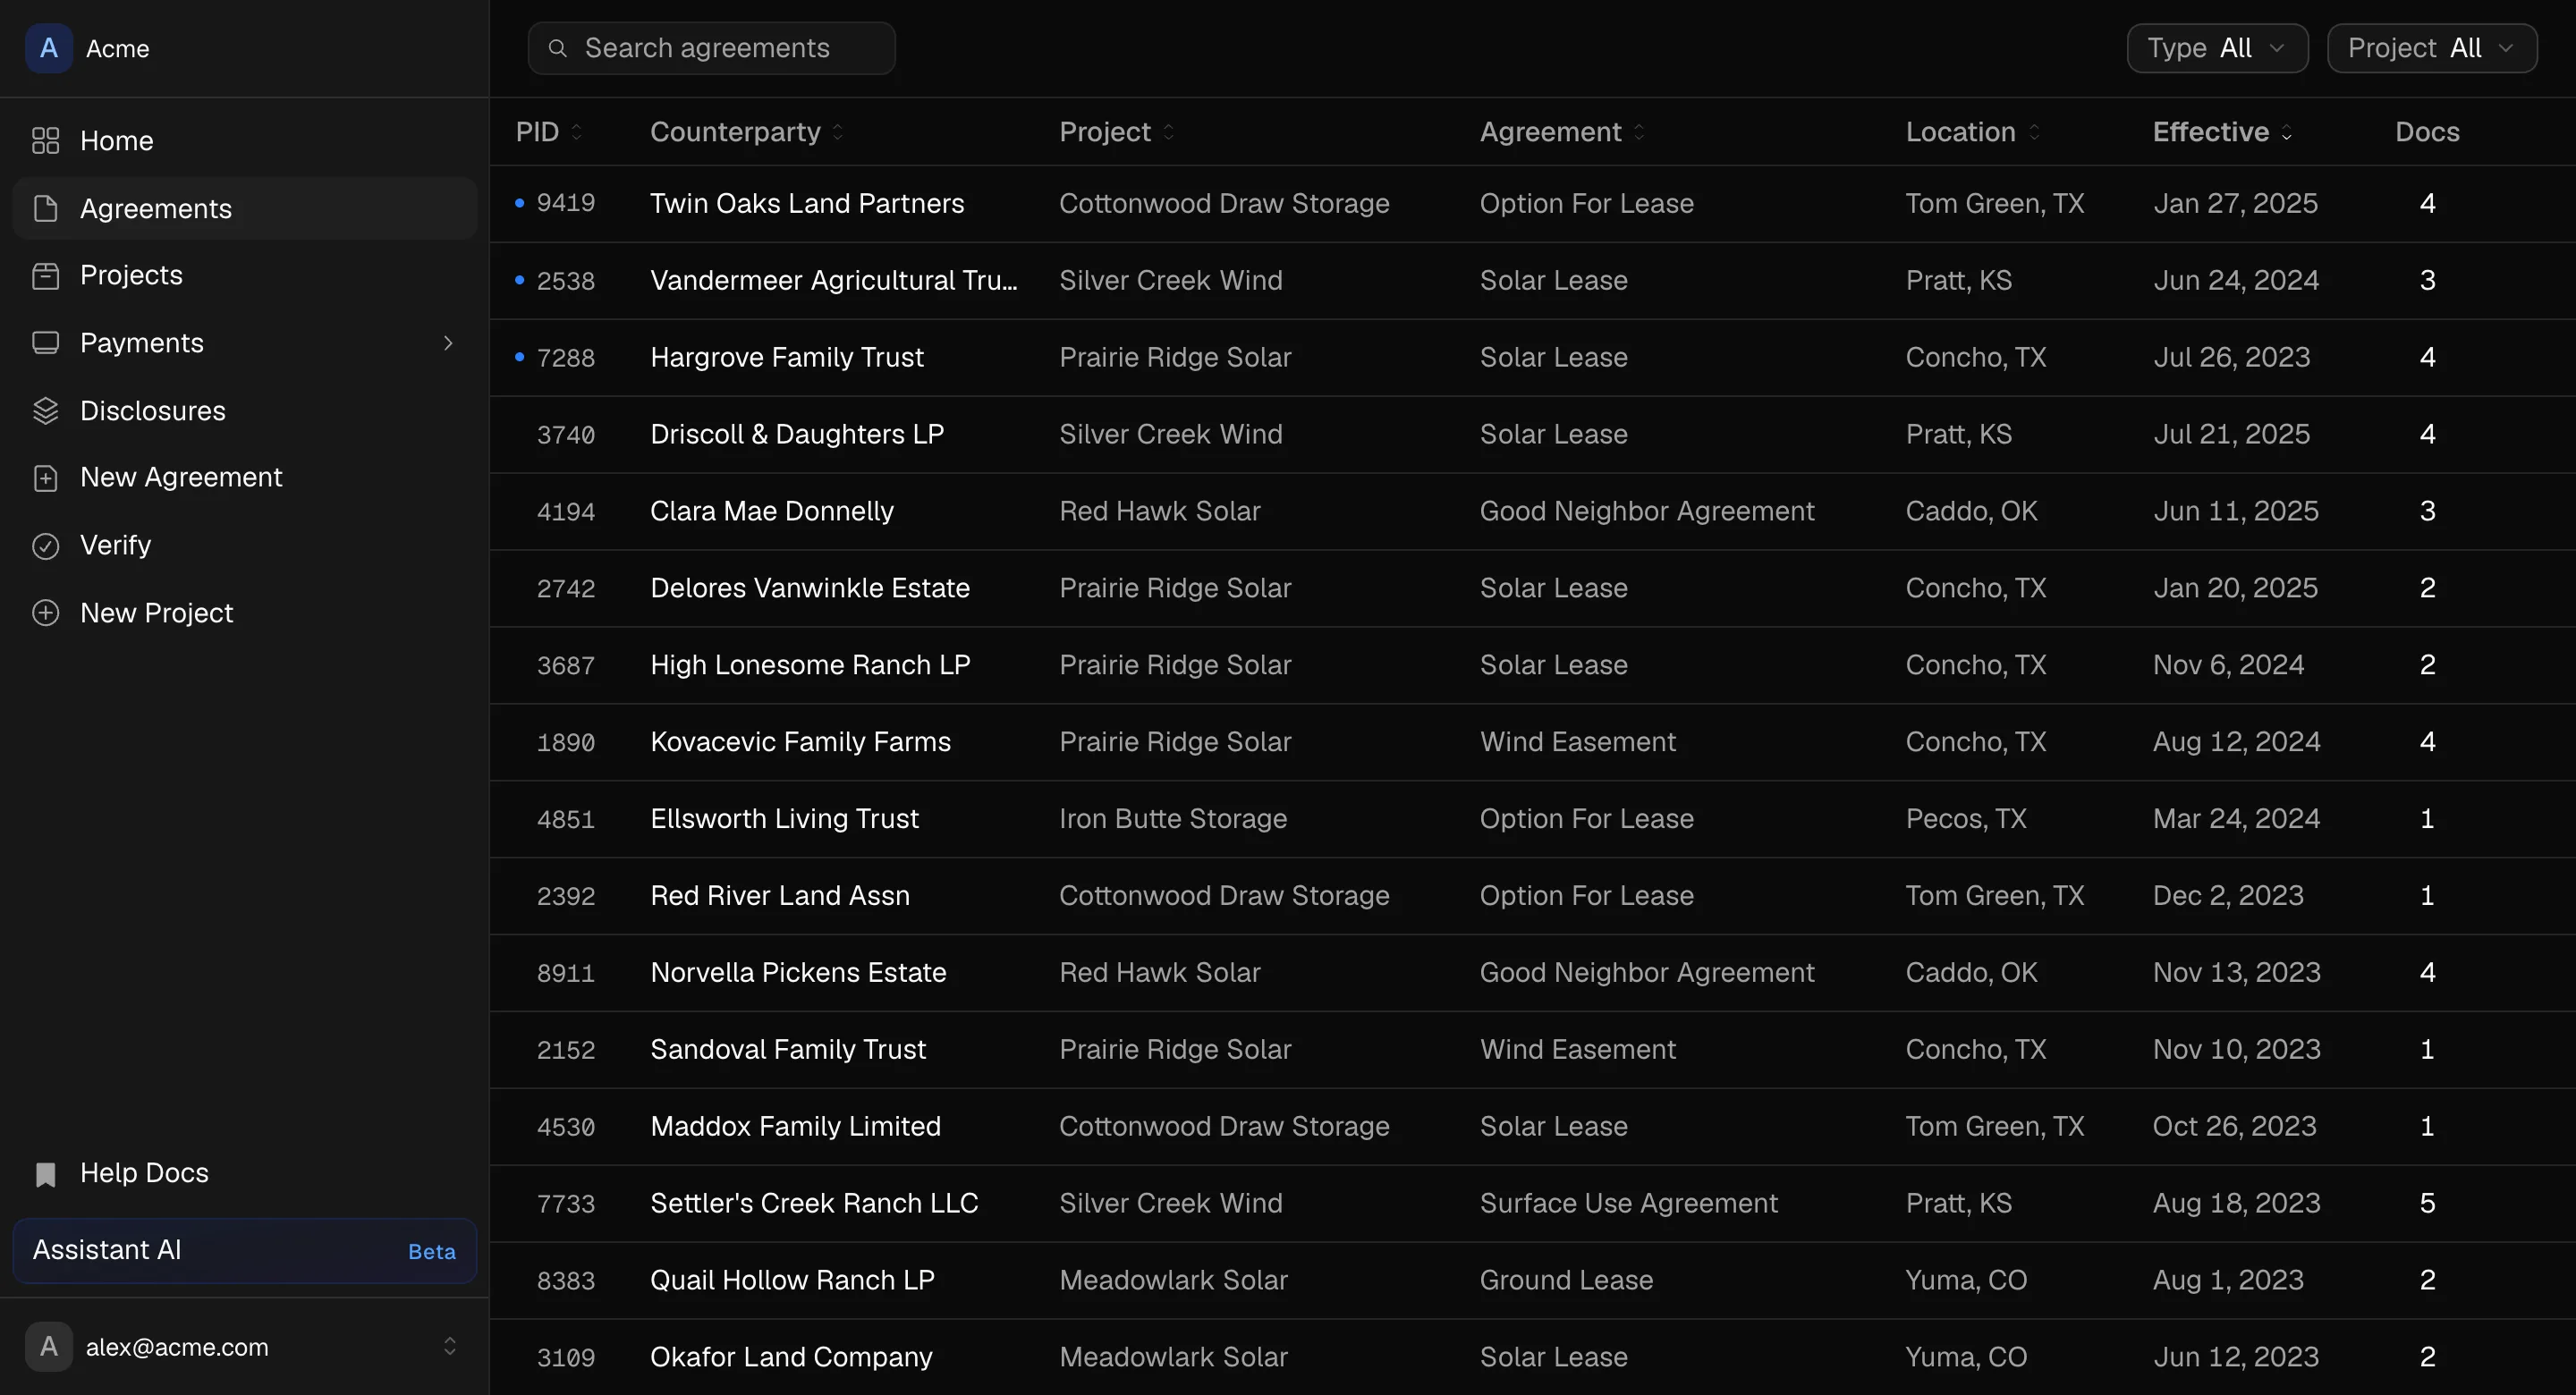Sort table by Effective column
The image size is (2576, 1395).
(x=2222, y=132)
